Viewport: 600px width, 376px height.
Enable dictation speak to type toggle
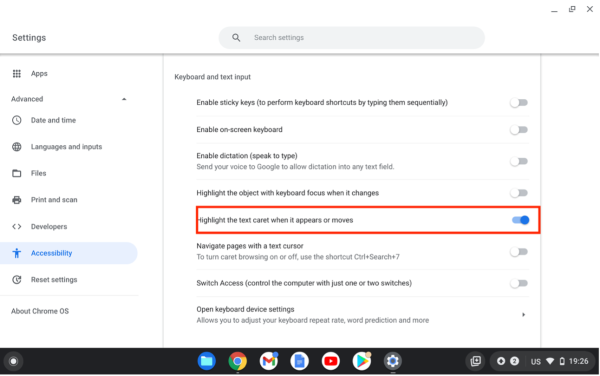click(519, 161)
